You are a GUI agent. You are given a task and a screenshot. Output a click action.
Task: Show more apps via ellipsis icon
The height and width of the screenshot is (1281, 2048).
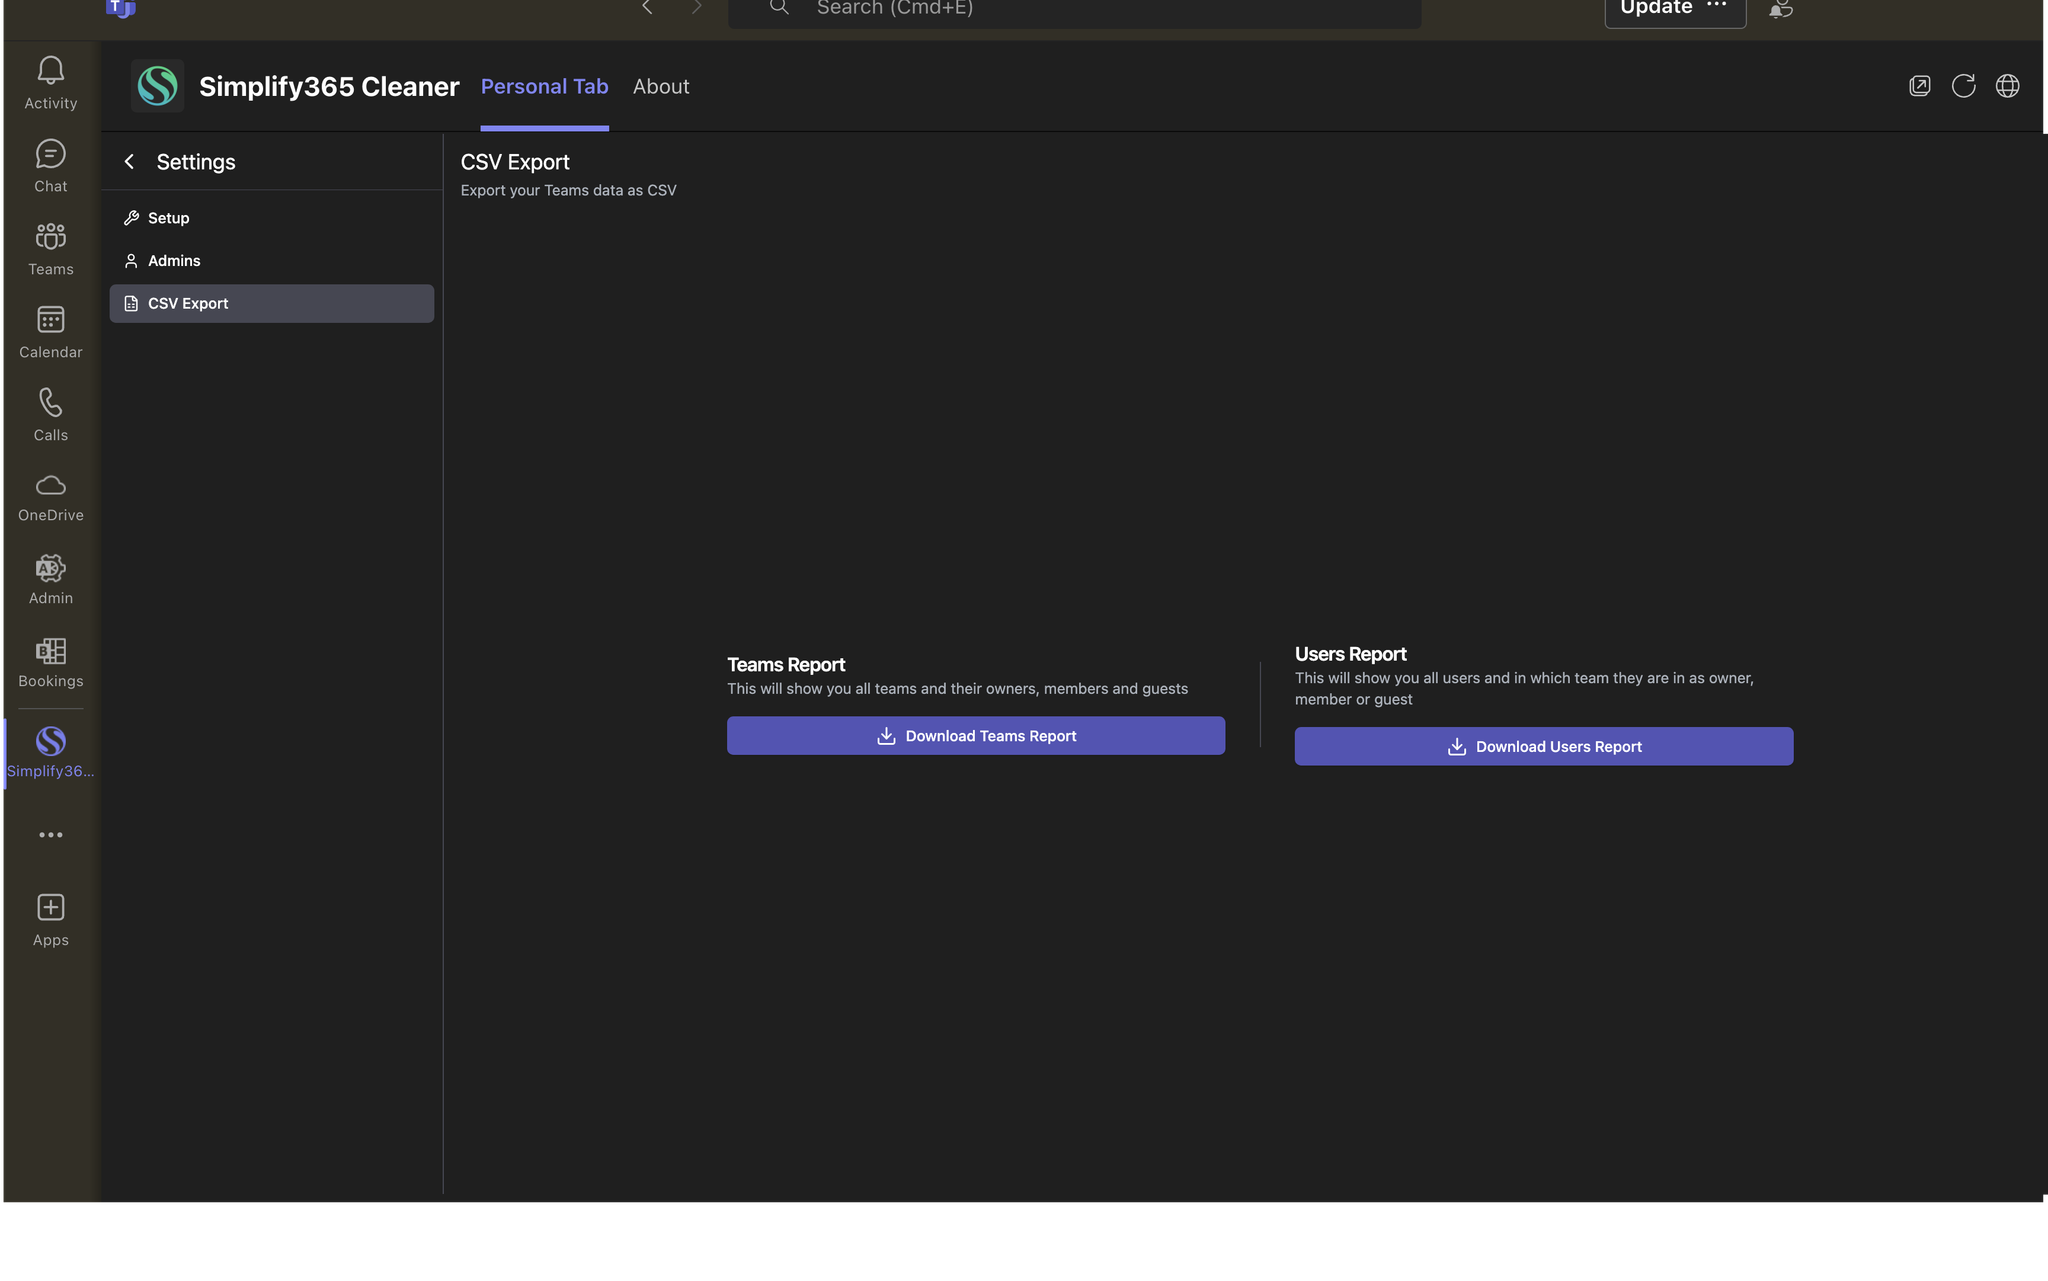tap(51, 835)
